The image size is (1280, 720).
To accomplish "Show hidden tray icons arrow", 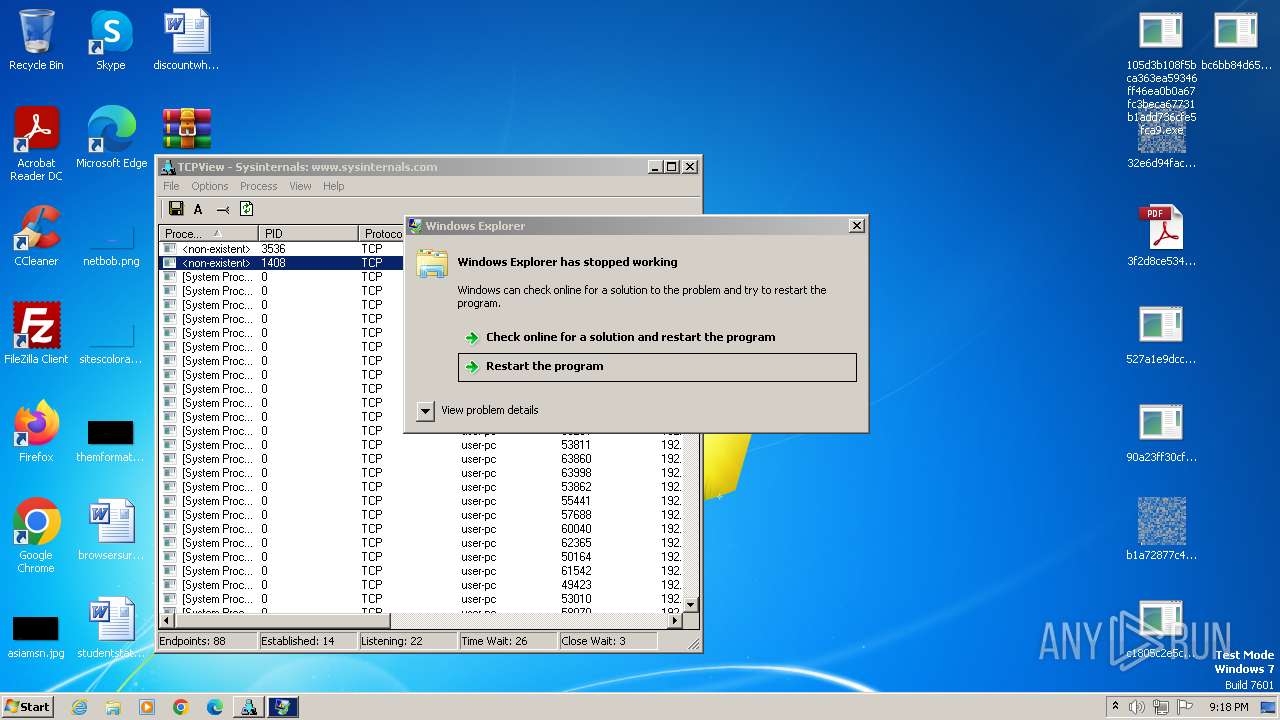I will [1115, 706].
